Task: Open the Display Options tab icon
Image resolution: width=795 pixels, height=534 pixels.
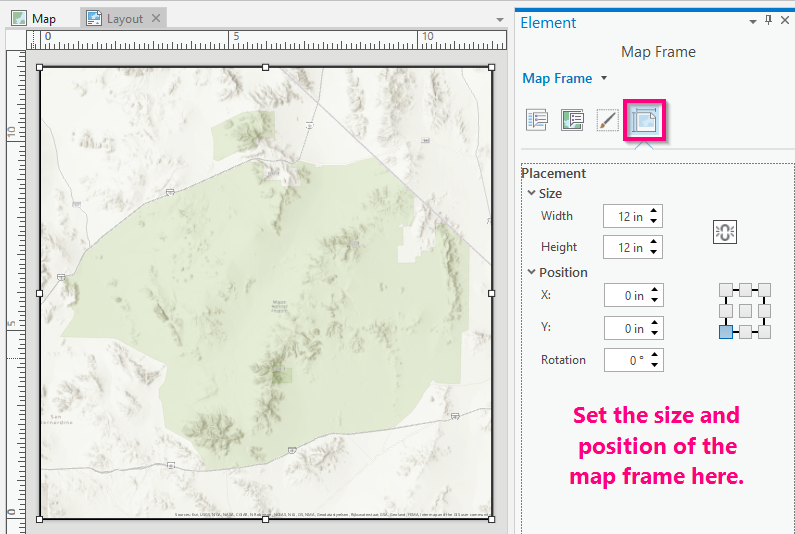Action: 572,120
